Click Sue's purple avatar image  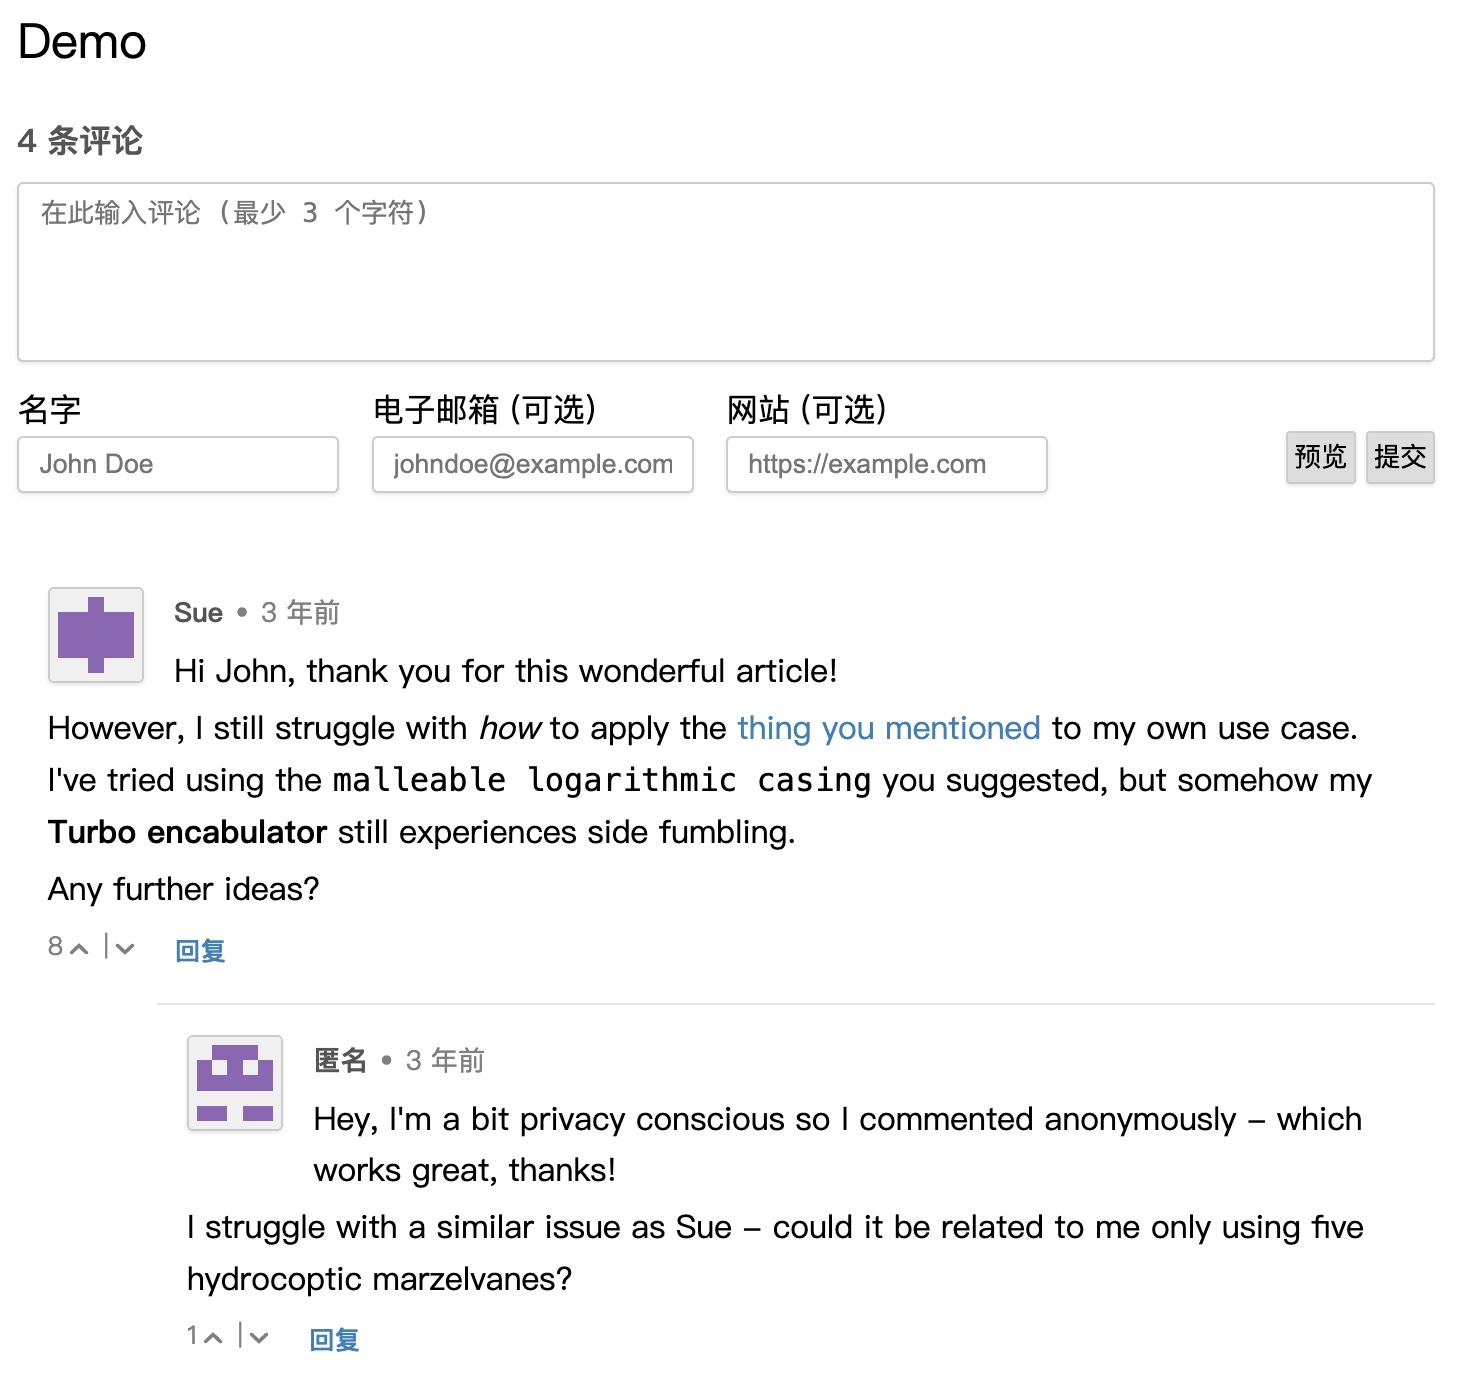[96, 635]
